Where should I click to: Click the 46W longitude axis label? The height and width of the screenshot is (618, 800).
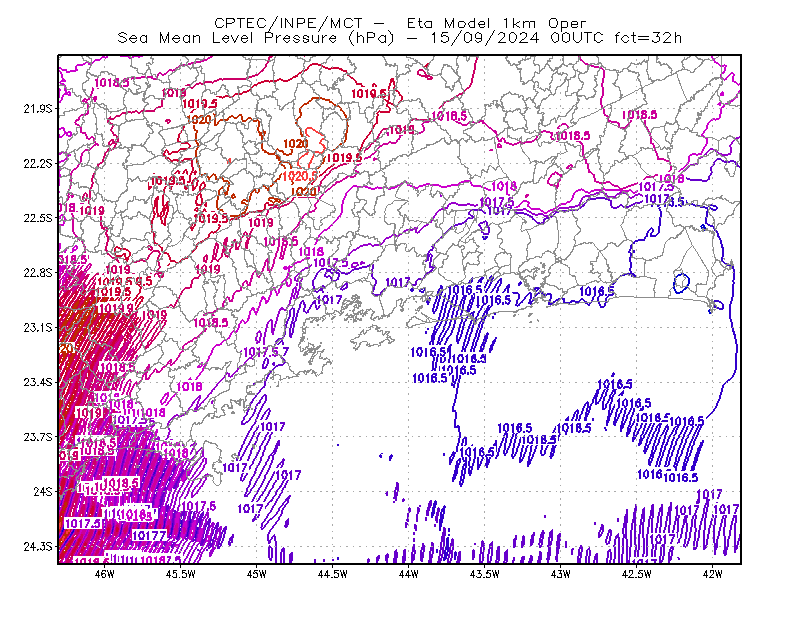[105, 574]
